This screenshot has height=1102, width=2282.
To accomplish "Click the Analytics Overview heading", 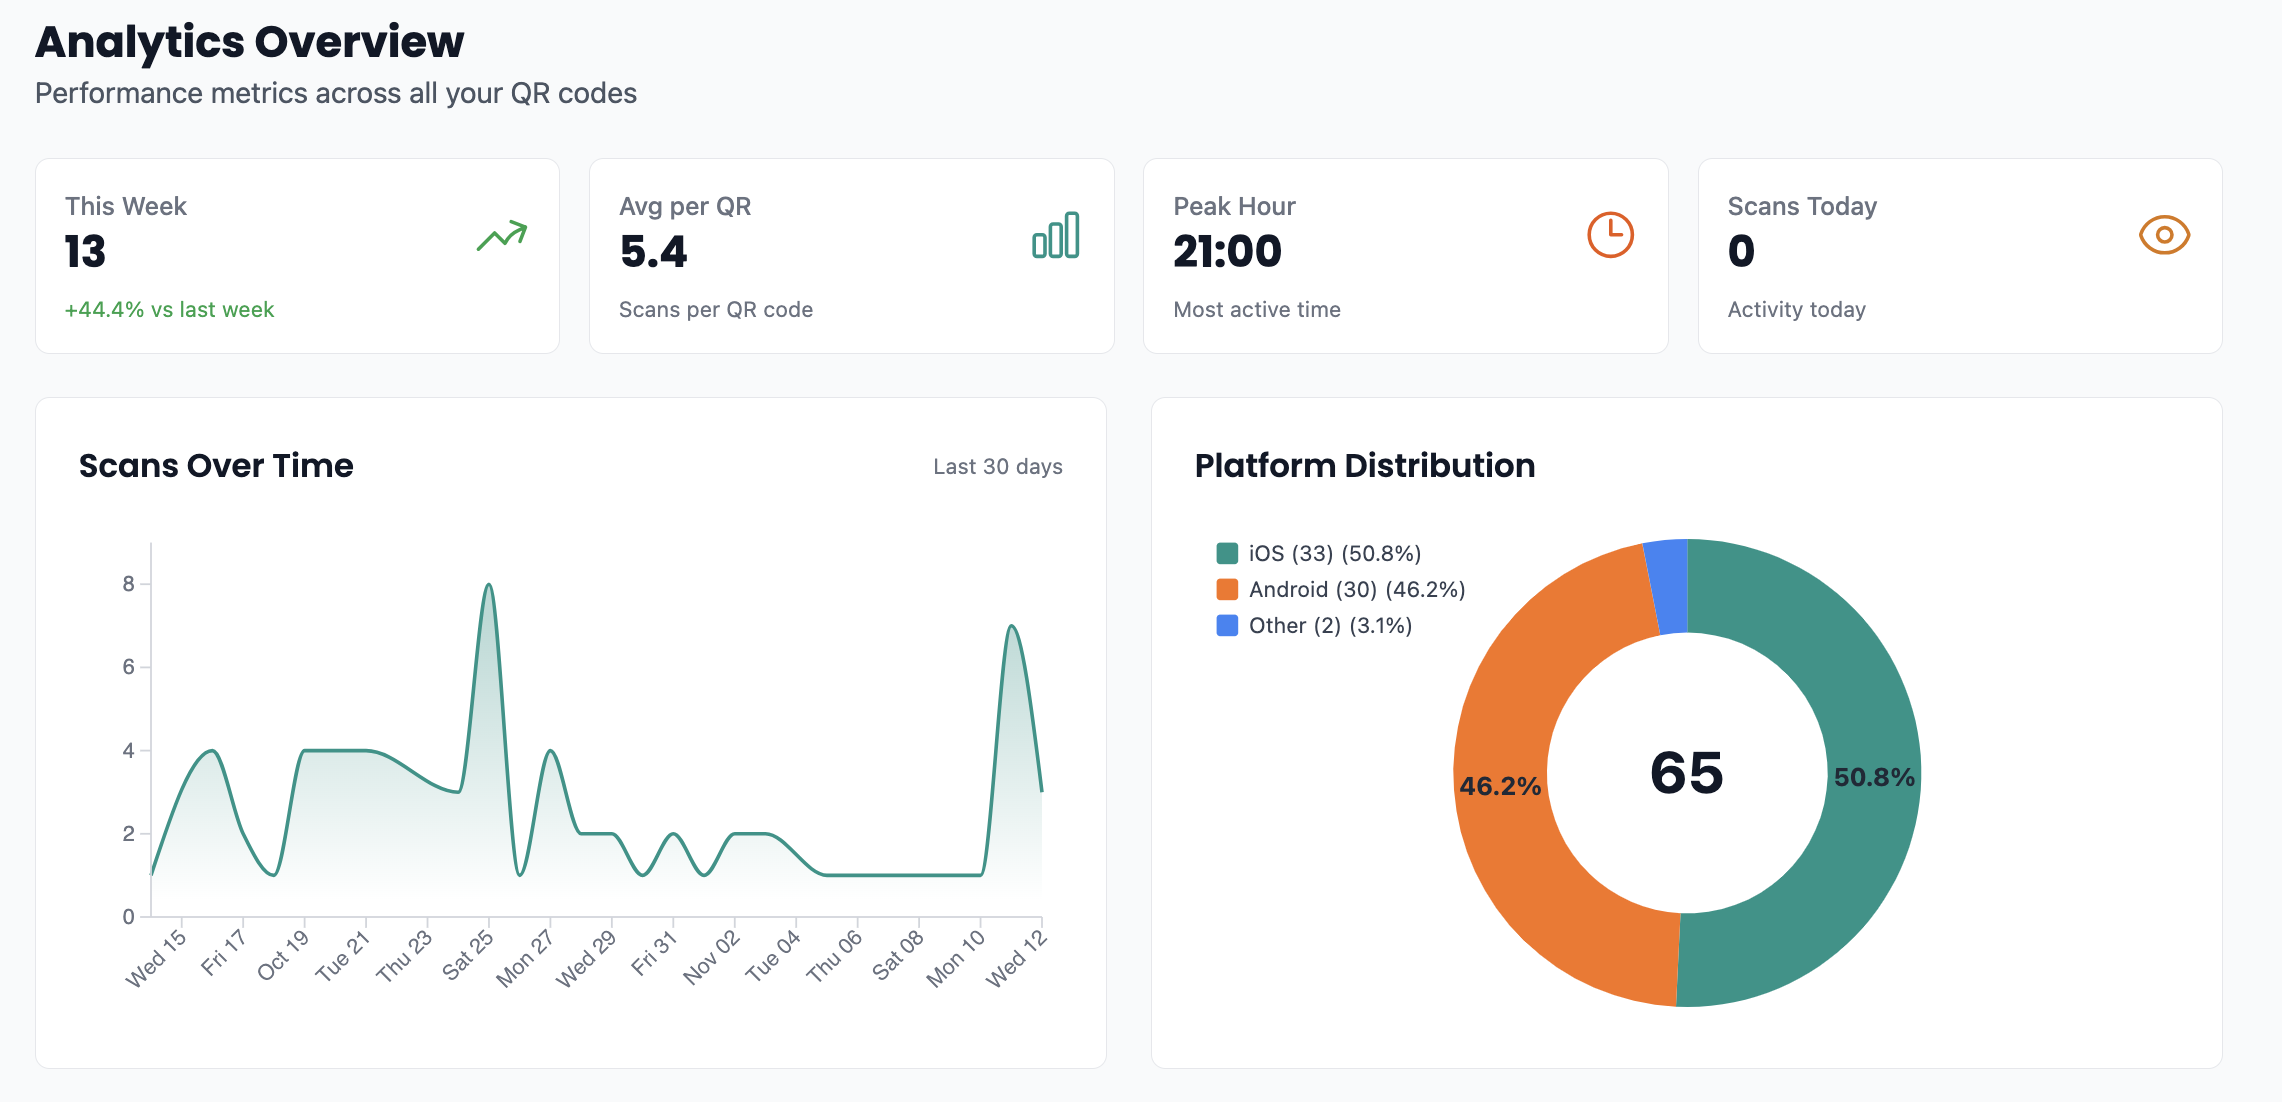I will pyautogui.click(x=249, y=42).
